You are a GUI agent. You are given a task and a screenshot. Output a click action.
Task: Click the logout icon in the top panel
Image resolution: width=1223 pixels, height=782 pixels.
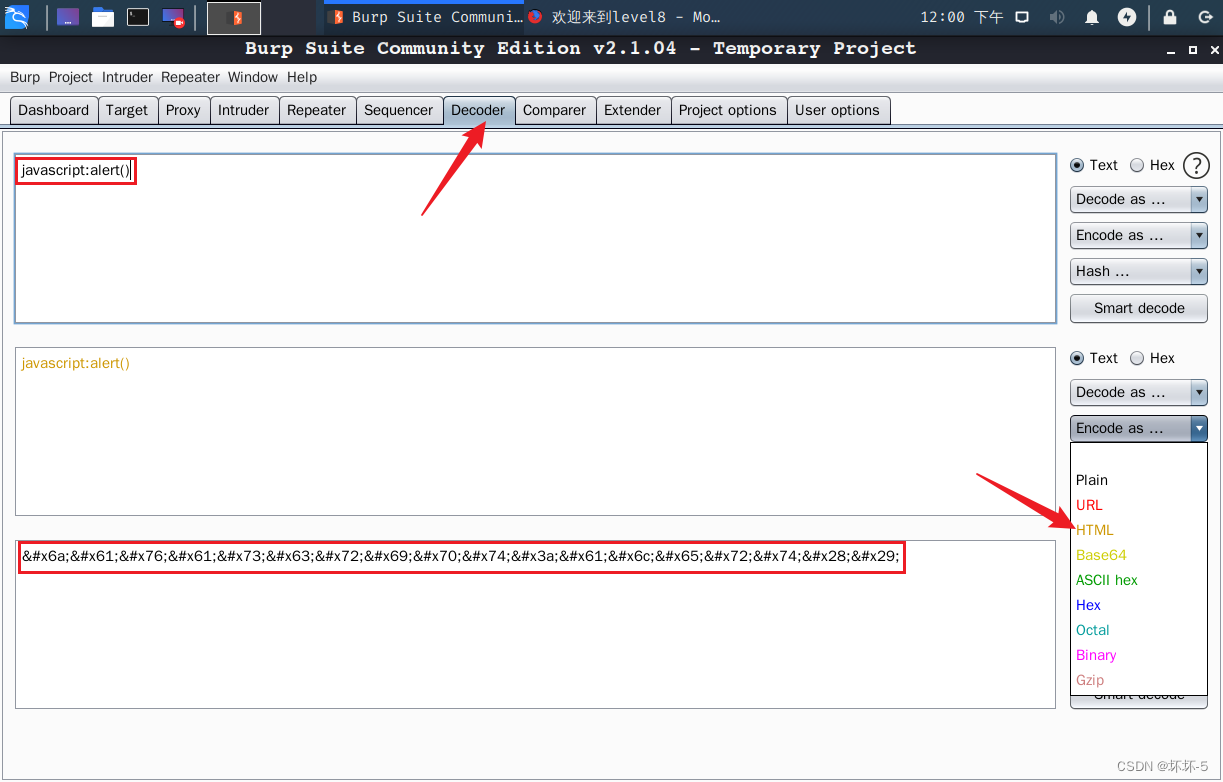click(1203, 17)
